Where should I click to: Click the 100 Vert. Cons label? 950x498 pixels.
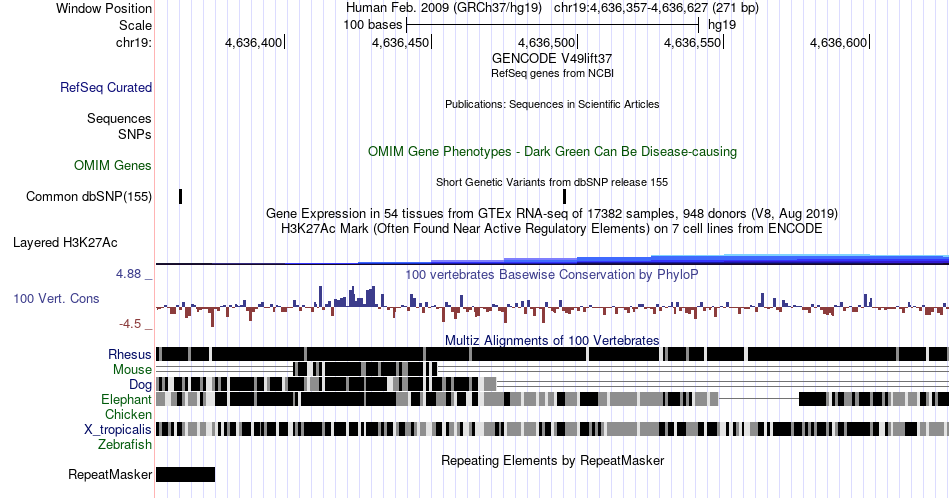click(x=56, y=298)
